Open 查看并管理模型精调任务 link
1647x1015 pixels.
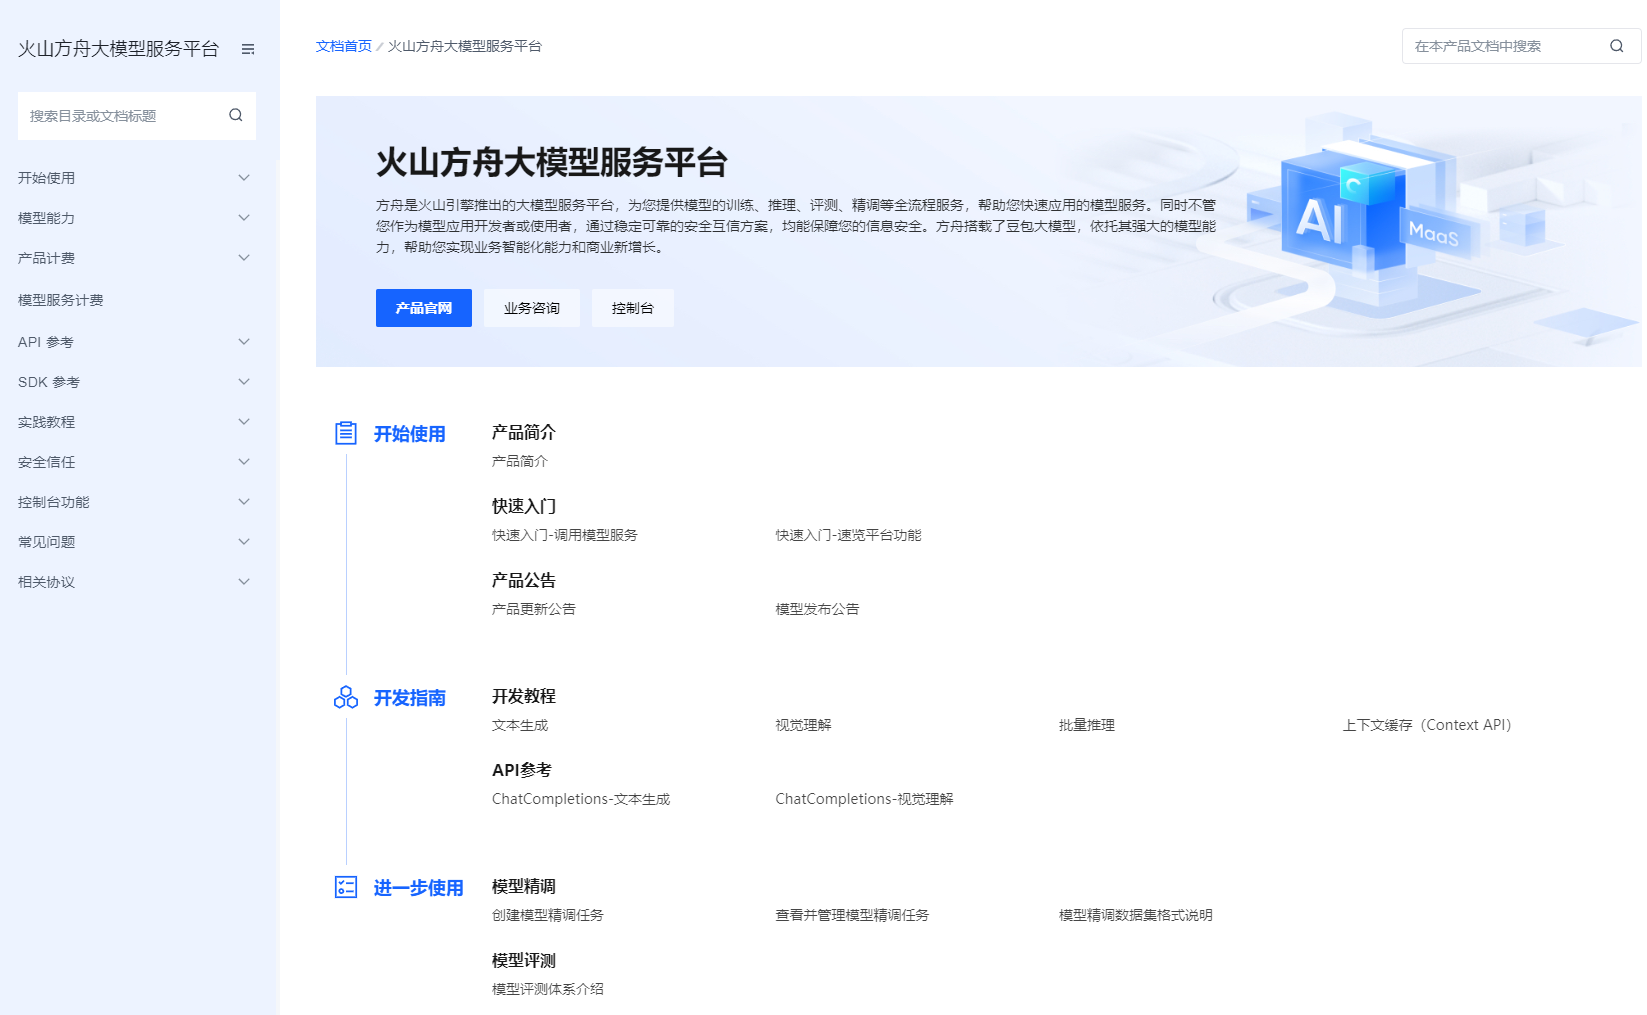pyautogui.click(x=853, y=915)
